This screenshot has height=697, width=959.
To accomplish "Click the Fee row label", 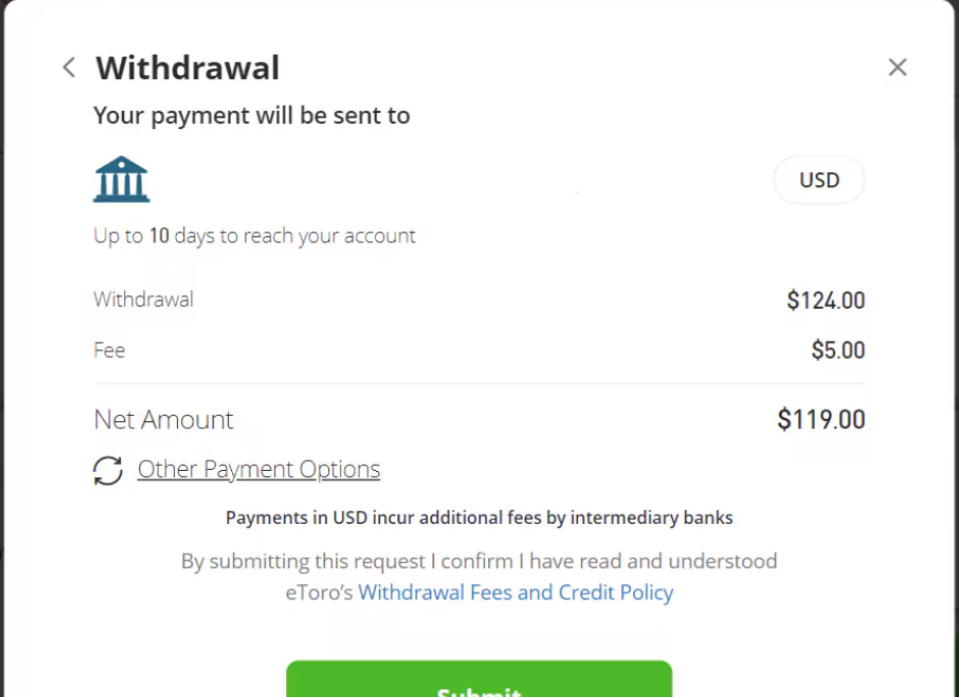I will coord(108,350).
